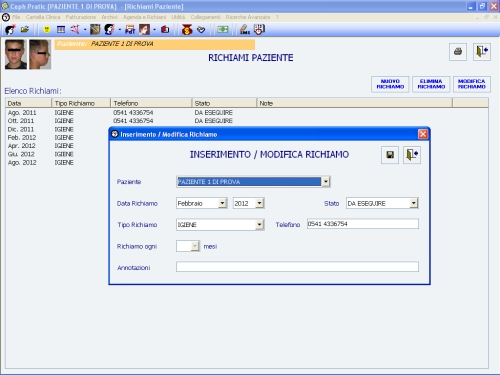Open the Archivi menu
The width and height of the screenshot is (500, 375).
pos(110,17)
